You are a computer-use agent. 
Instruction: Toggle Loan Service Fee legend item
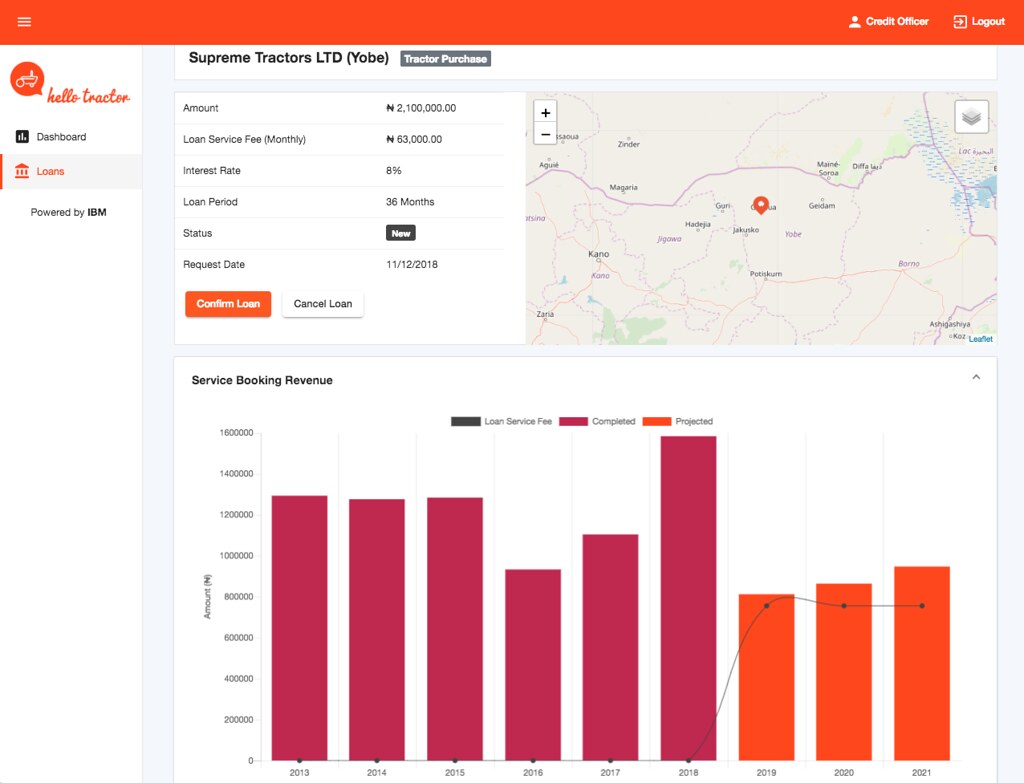click(501, 421)
